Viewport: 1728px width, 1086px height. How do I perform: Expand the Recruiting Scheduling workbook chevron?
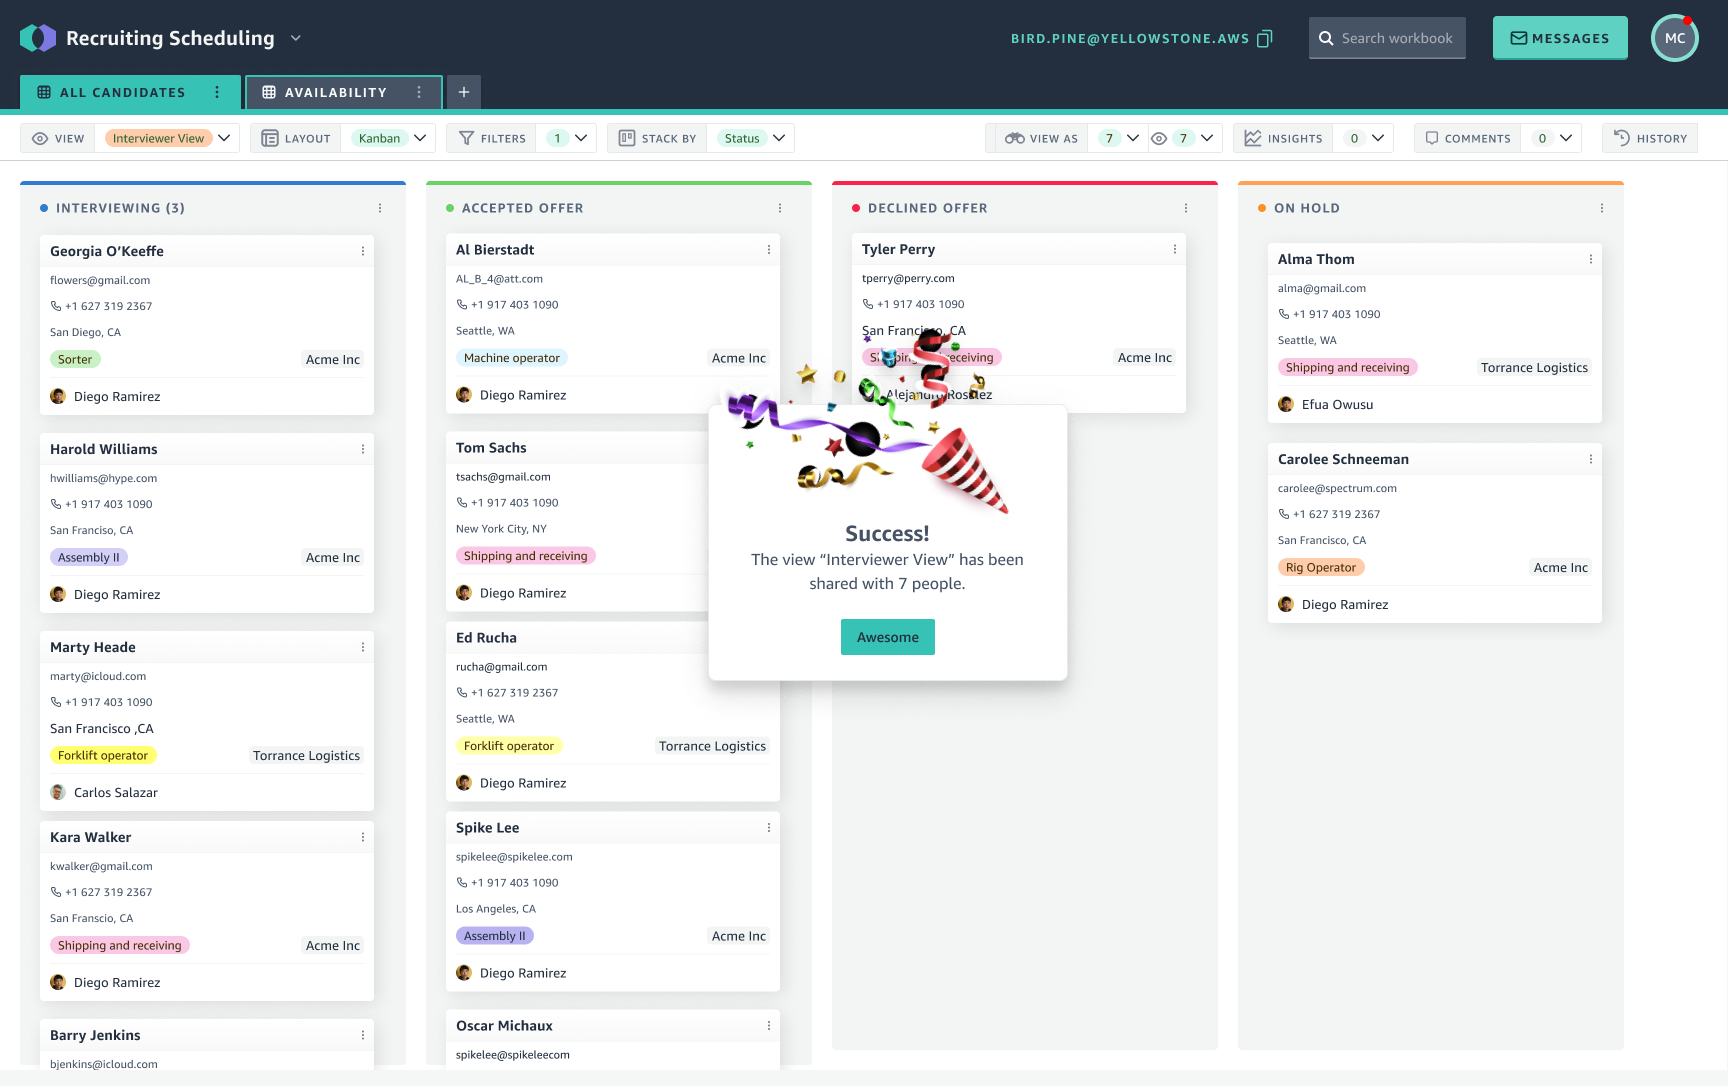pos(295,38)
